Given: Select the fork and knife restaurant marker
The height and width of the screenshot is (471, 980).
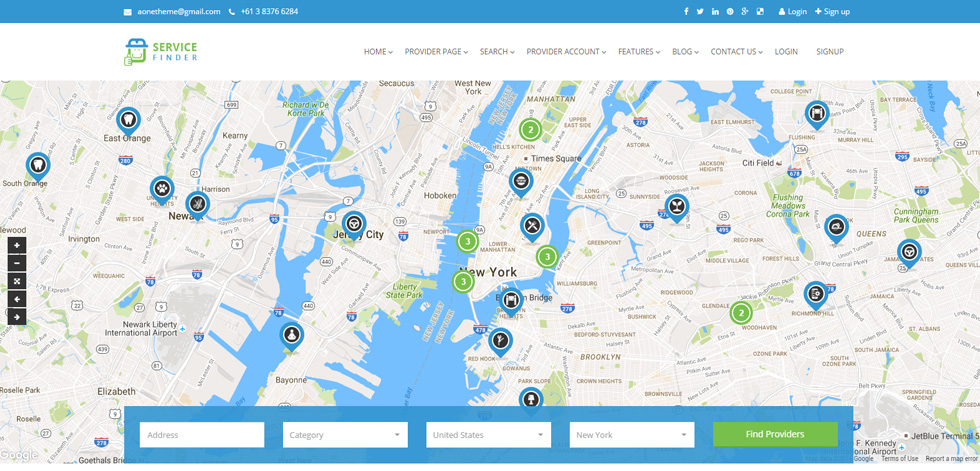Looking at the screenshot, I should [x=532, y=228].
